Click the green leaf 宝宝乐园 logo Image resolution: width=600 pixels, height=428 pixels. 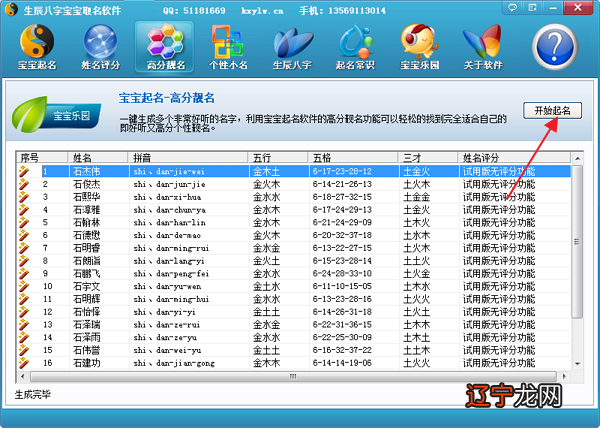(51, 115)
